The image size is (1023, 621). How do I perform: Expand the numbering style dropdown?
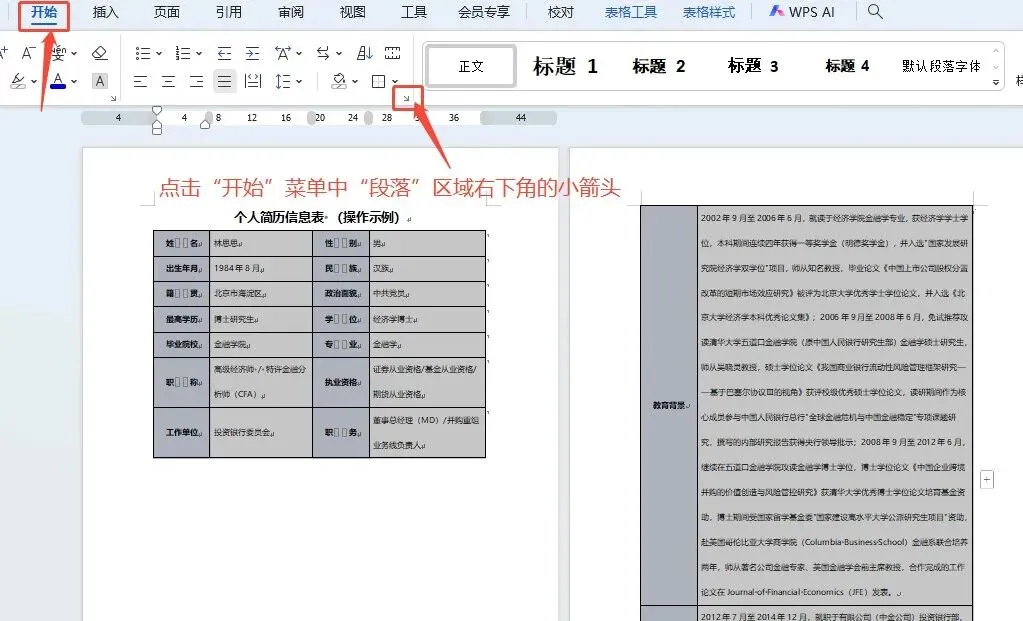(199, 53)
